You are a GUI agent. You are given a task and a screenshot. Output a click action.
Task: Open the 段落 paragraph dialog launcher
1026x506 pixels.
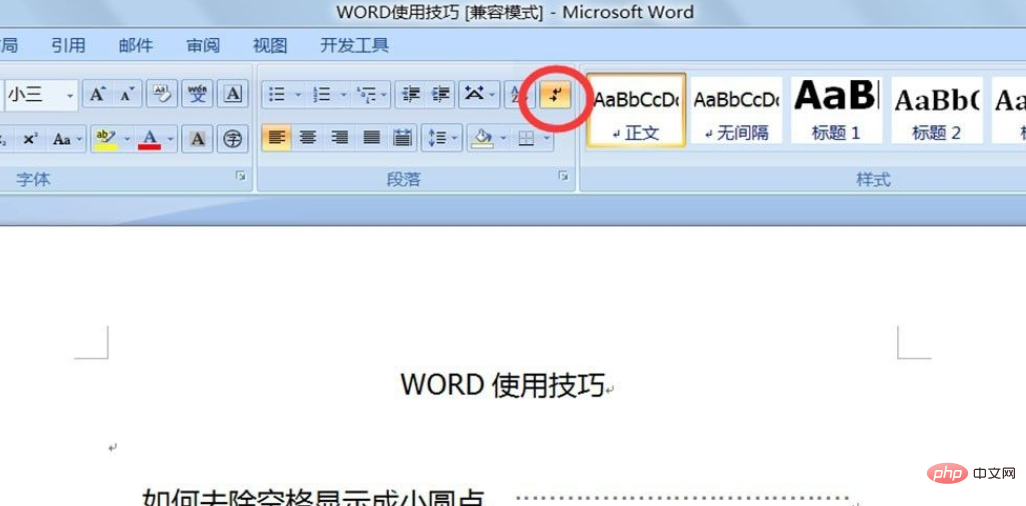pyautogui.click(x=563, y=175)
